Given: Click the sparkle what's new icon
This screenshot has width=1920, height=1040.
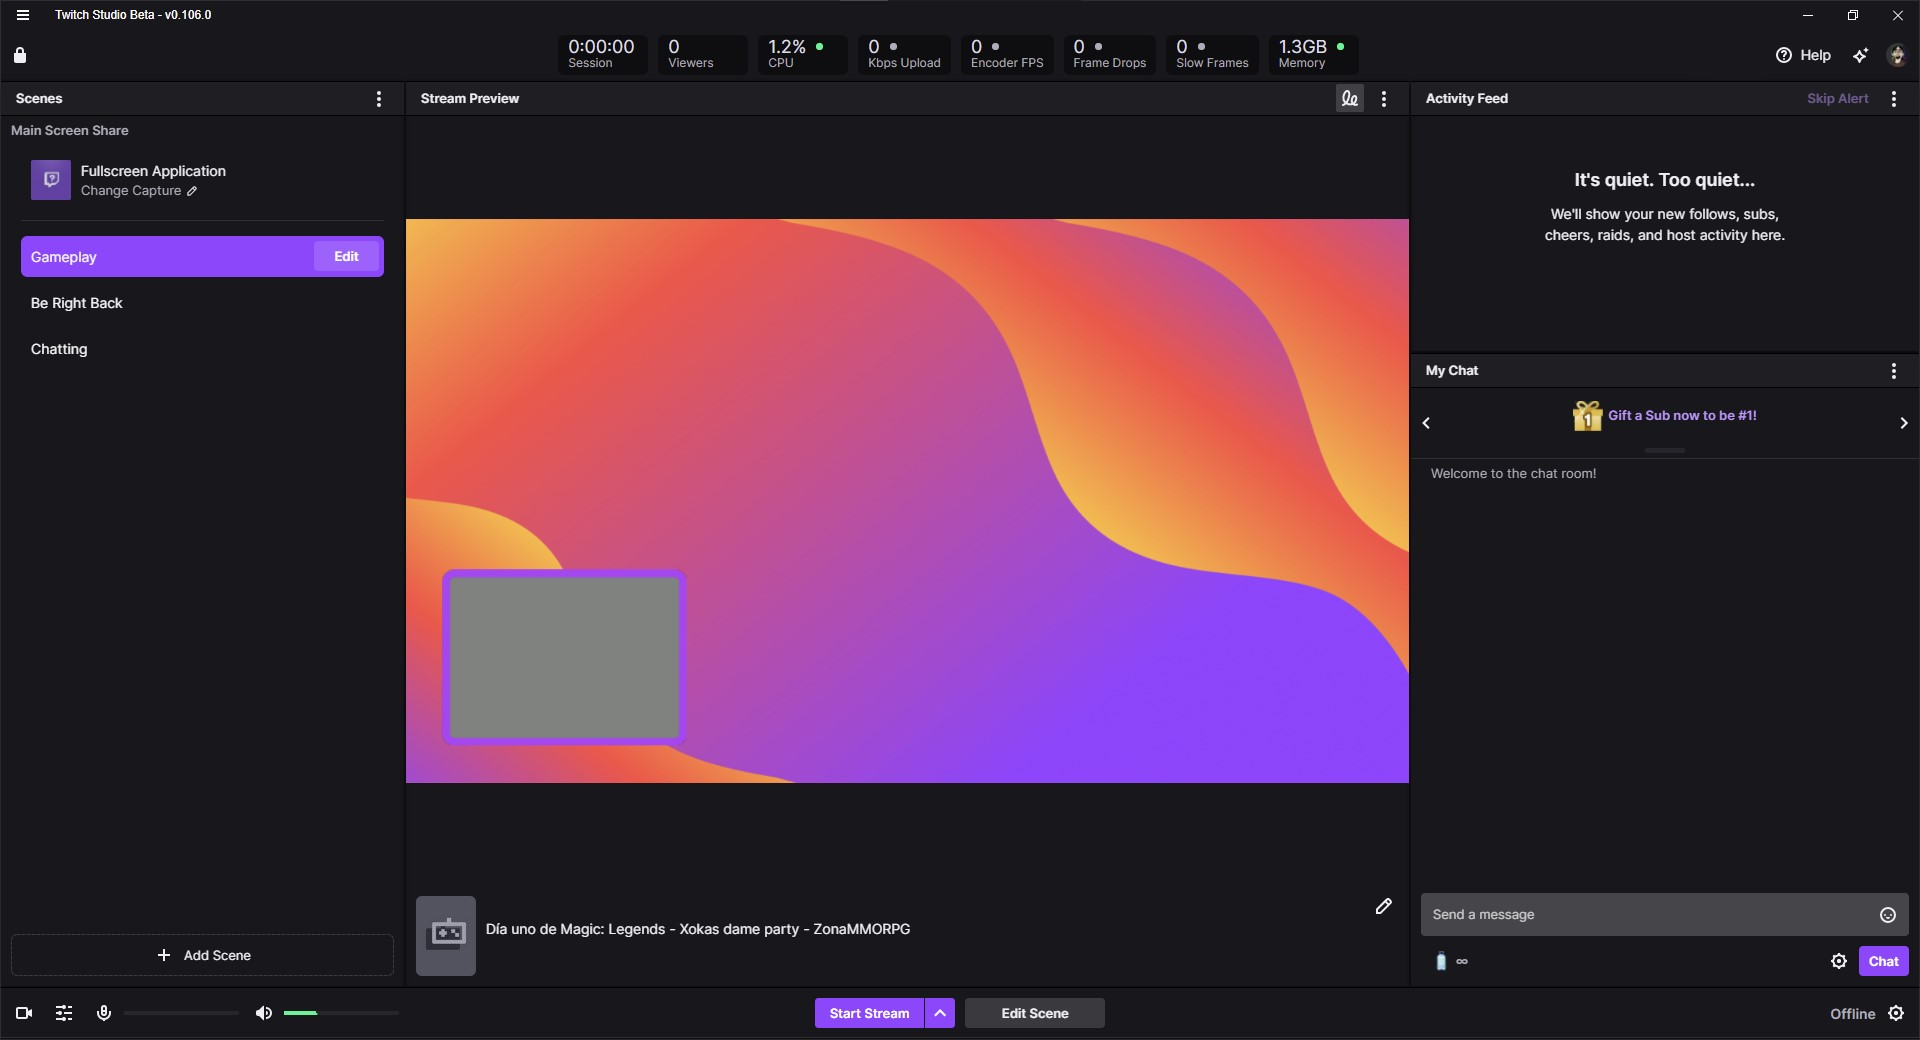Looking at the screenshot, I should click(x=1860, y=55).
